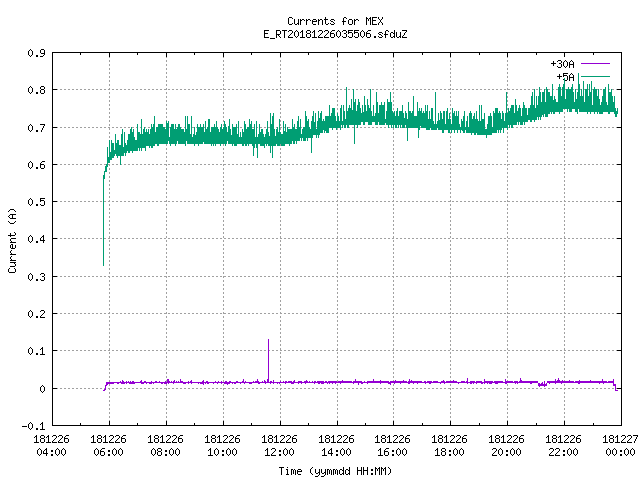Click the x-axis tick label '16:00'
This screenshot has width=640, height=480.
click(392, 452)
